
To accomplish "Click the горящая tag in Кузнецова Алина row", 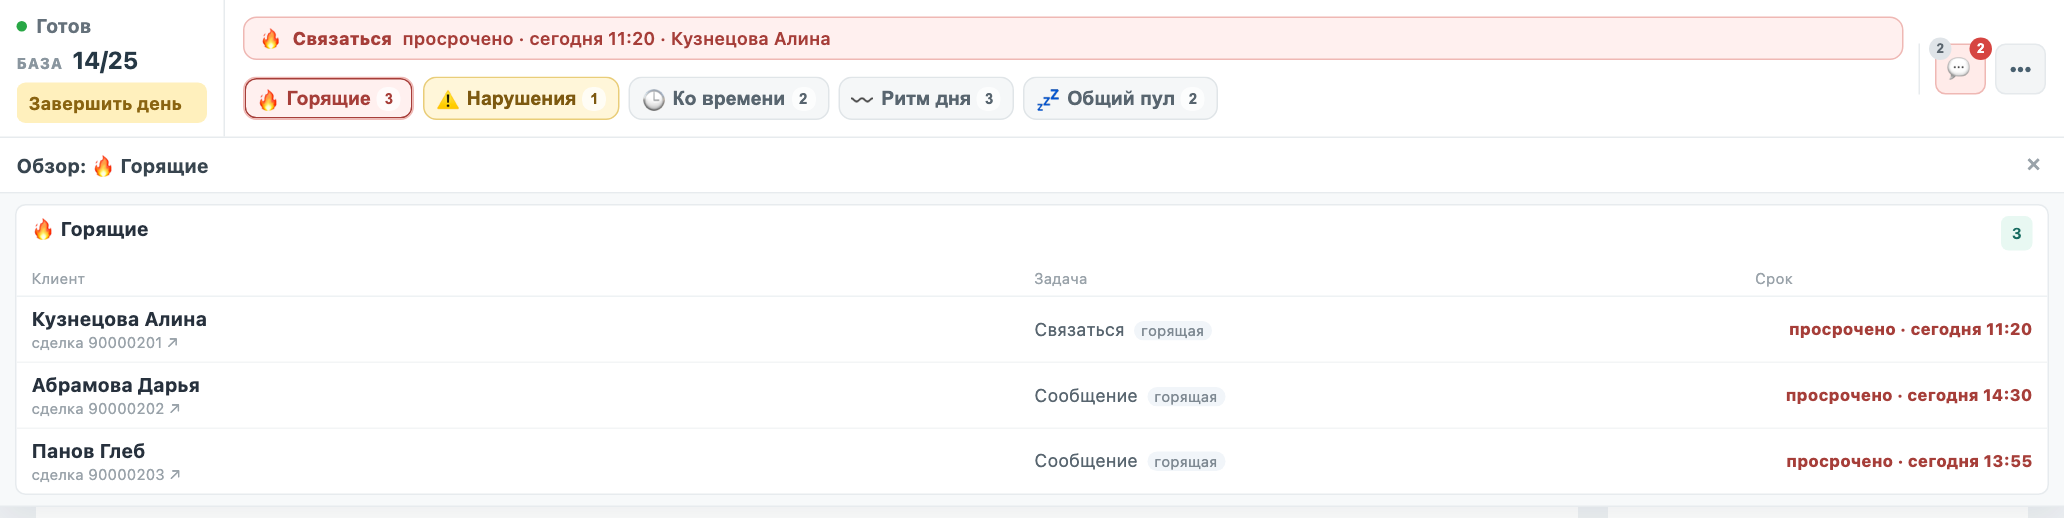I will pyautogui.click(x=1172, y=331).
